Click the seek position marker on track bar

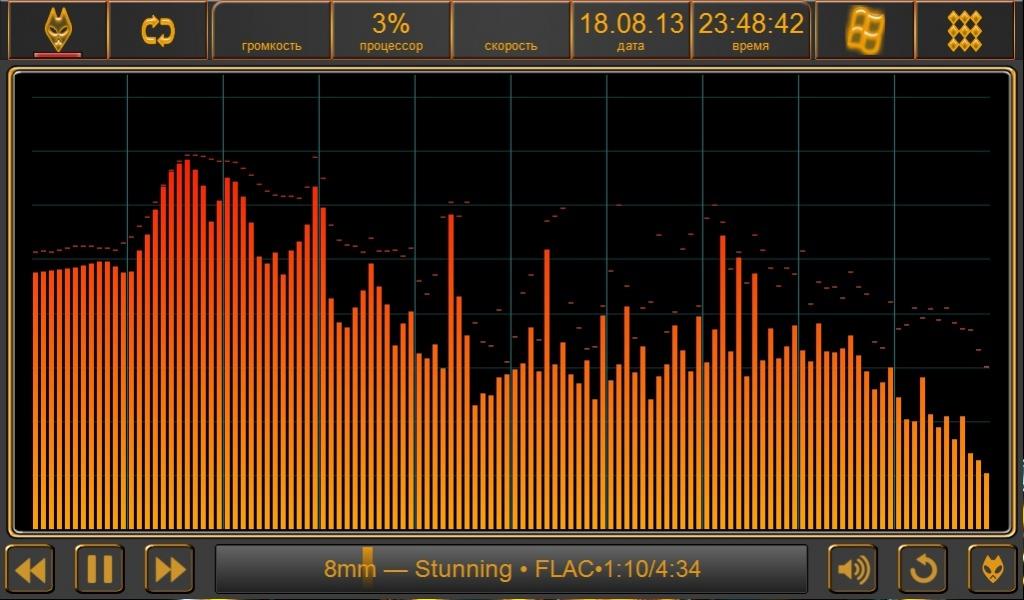[368, 565]
